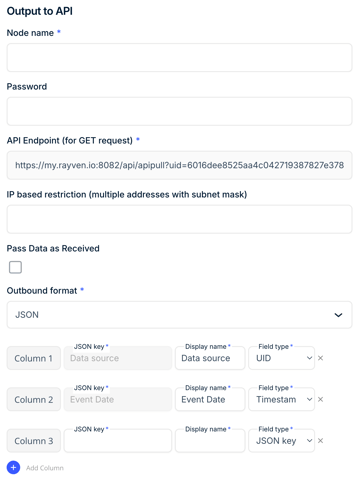Select the API Endpoint URL field
This screenshot has height=492, width=360.
coord(179,165)
